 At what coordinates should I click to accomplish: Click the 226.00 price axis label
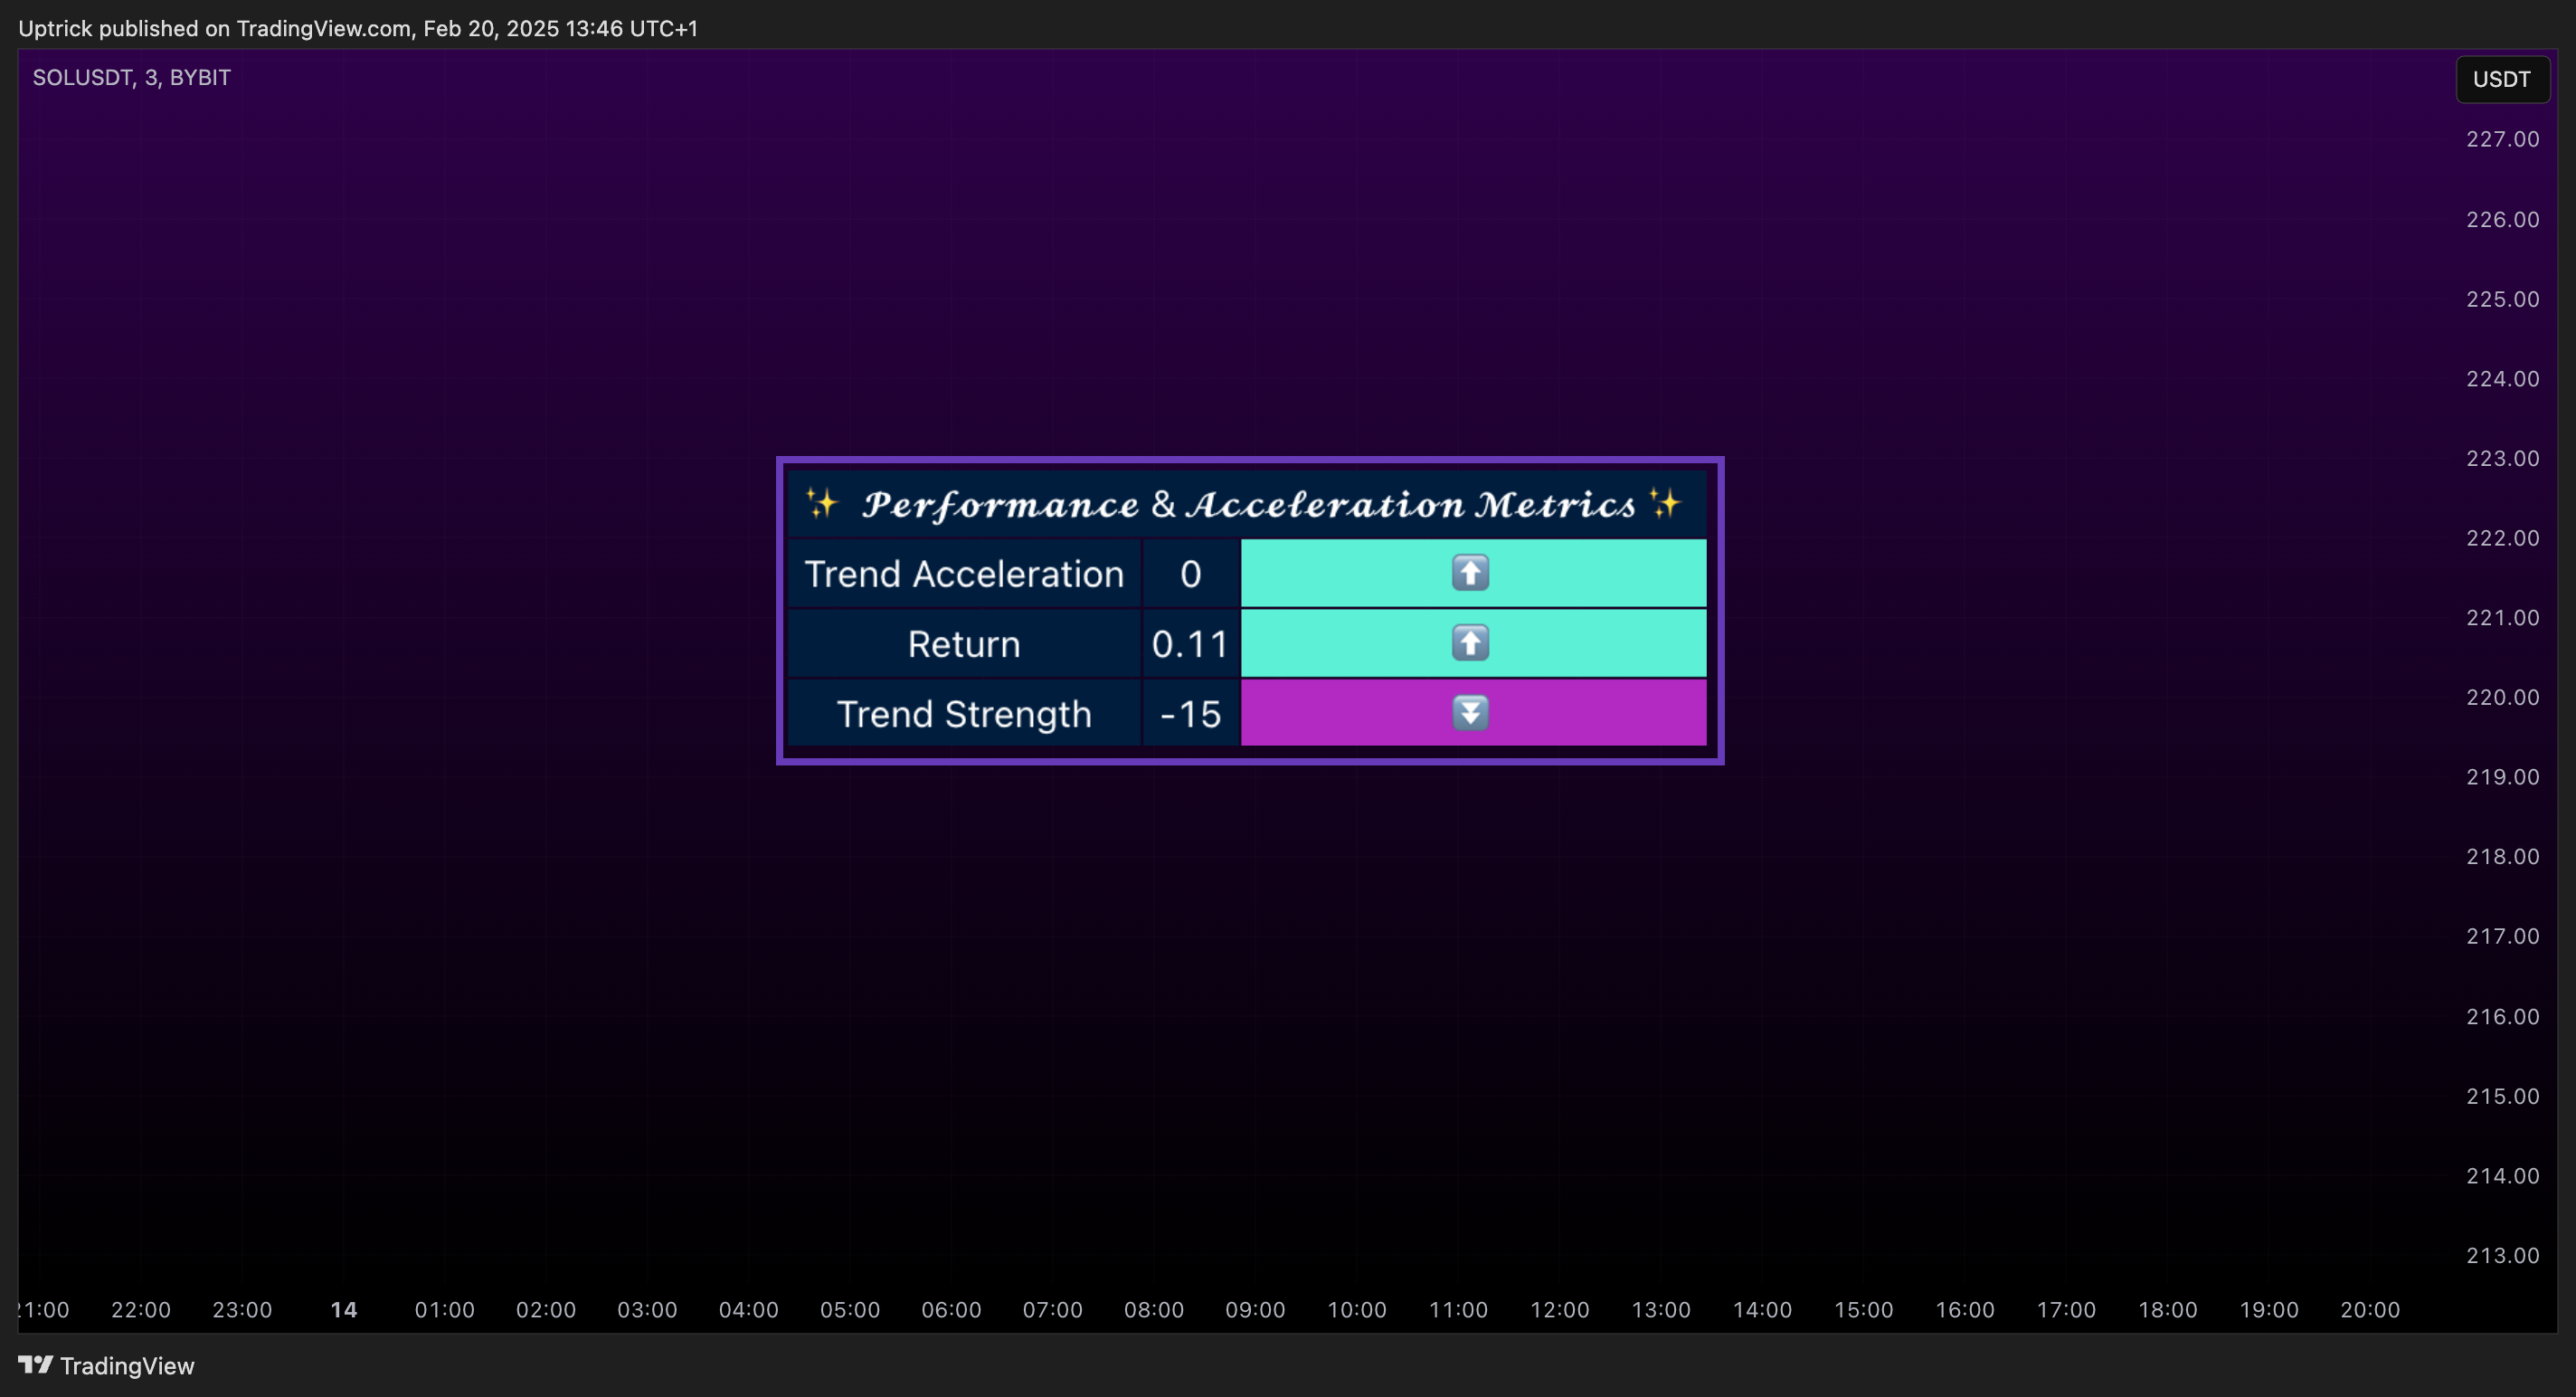coord(2502,219)
